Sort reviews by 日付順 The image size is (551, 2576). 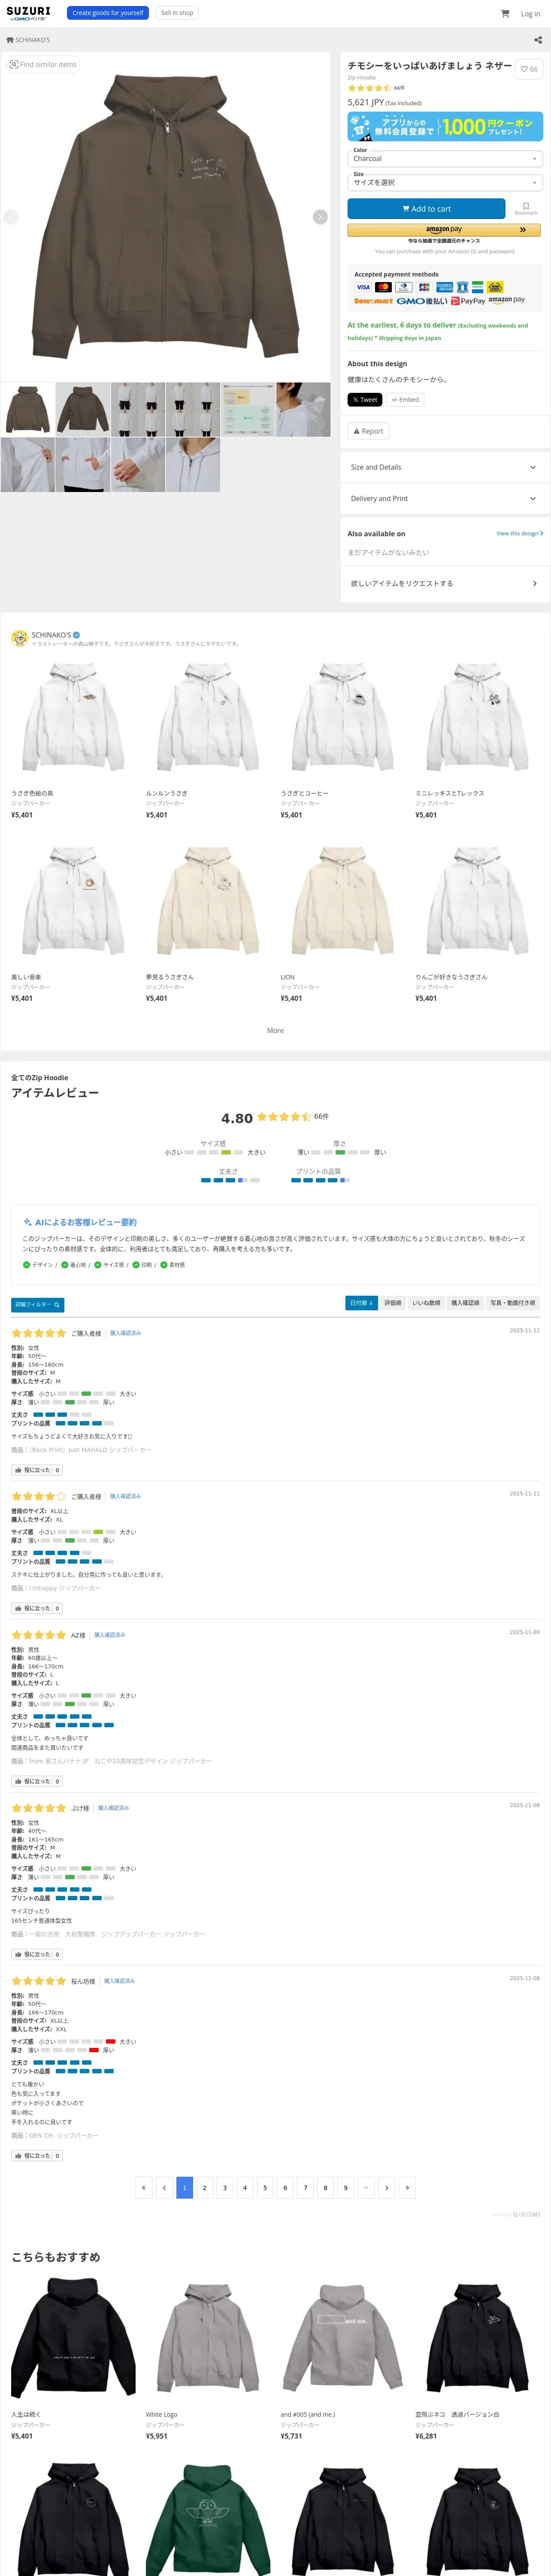[x=361, y=1303]
